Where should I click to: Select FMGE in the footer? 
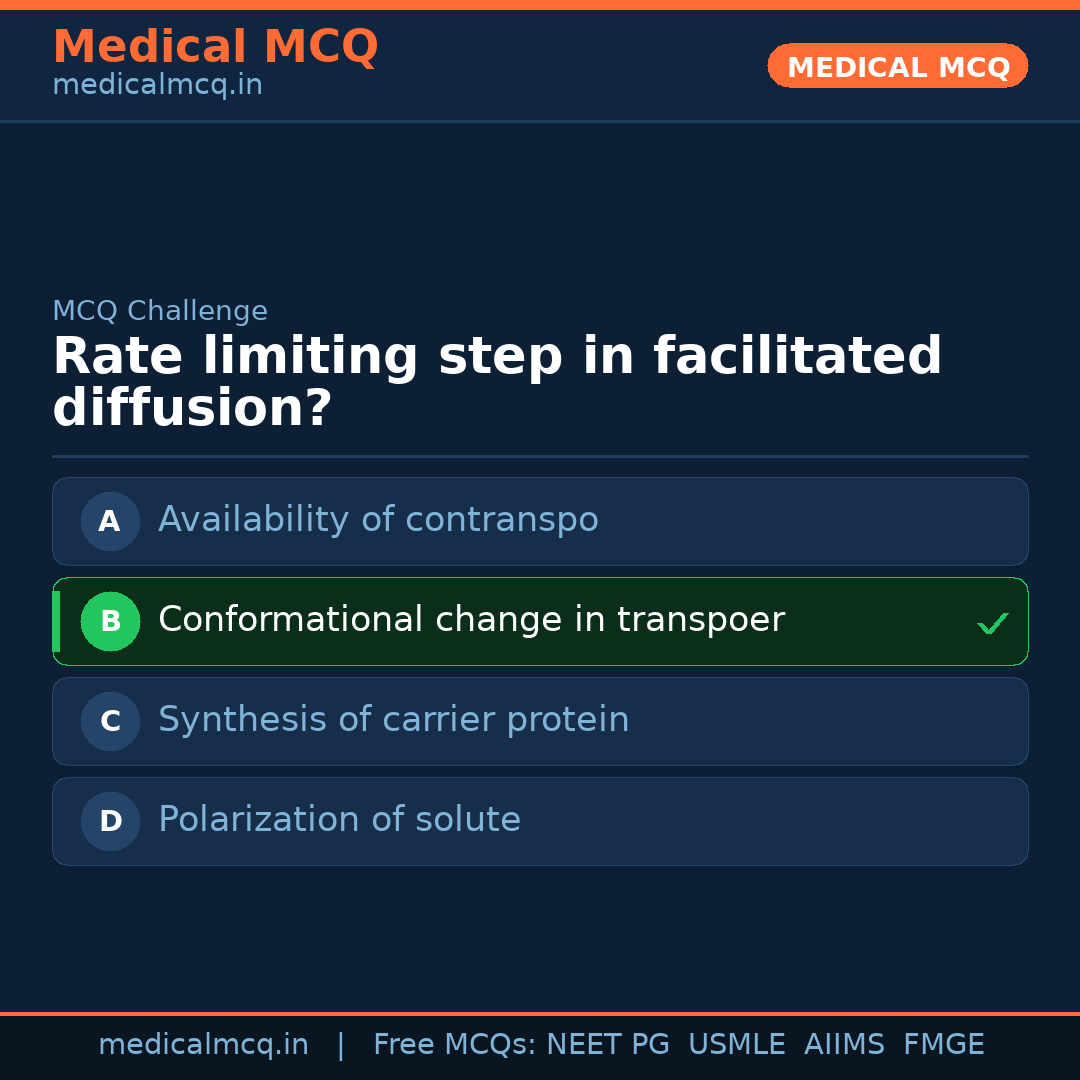click(x=943, y=1045)
